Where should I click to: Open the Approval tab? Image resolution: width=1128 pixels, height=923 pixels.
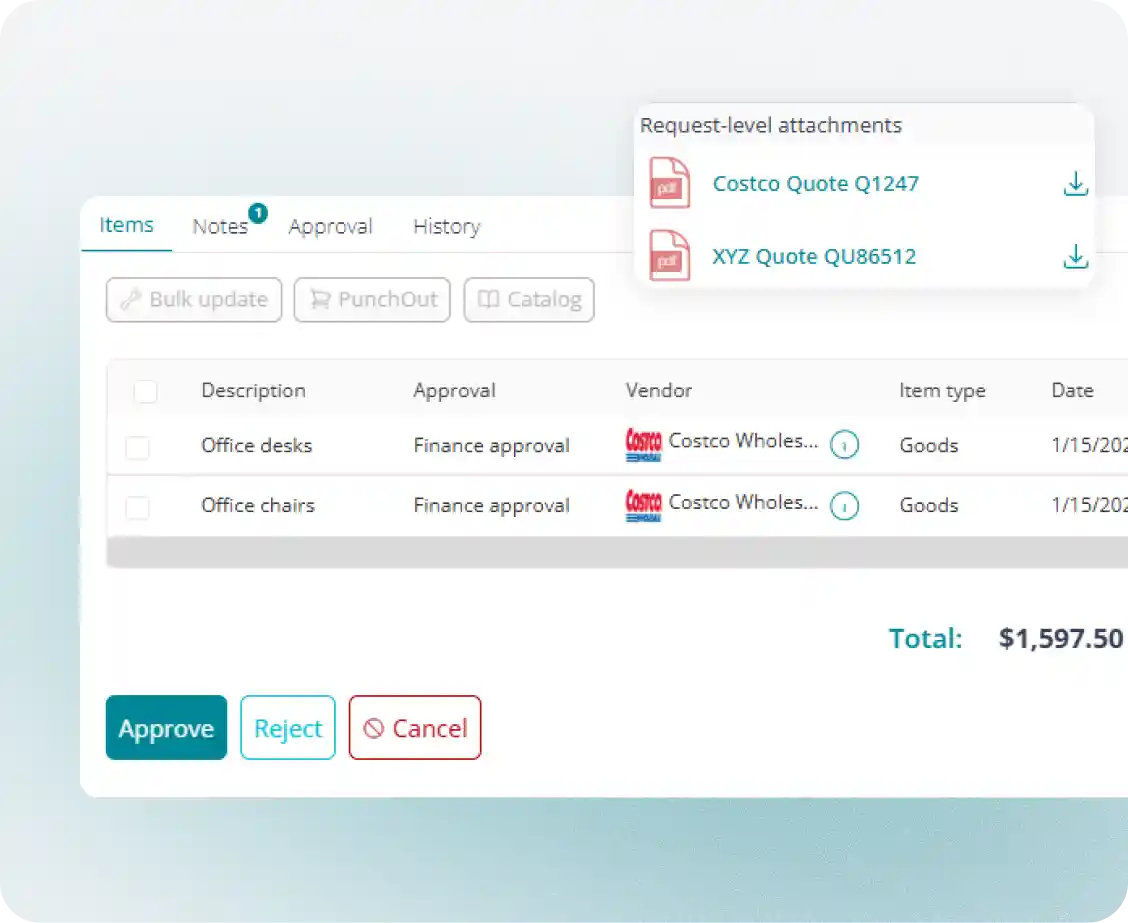pos(330,227)
